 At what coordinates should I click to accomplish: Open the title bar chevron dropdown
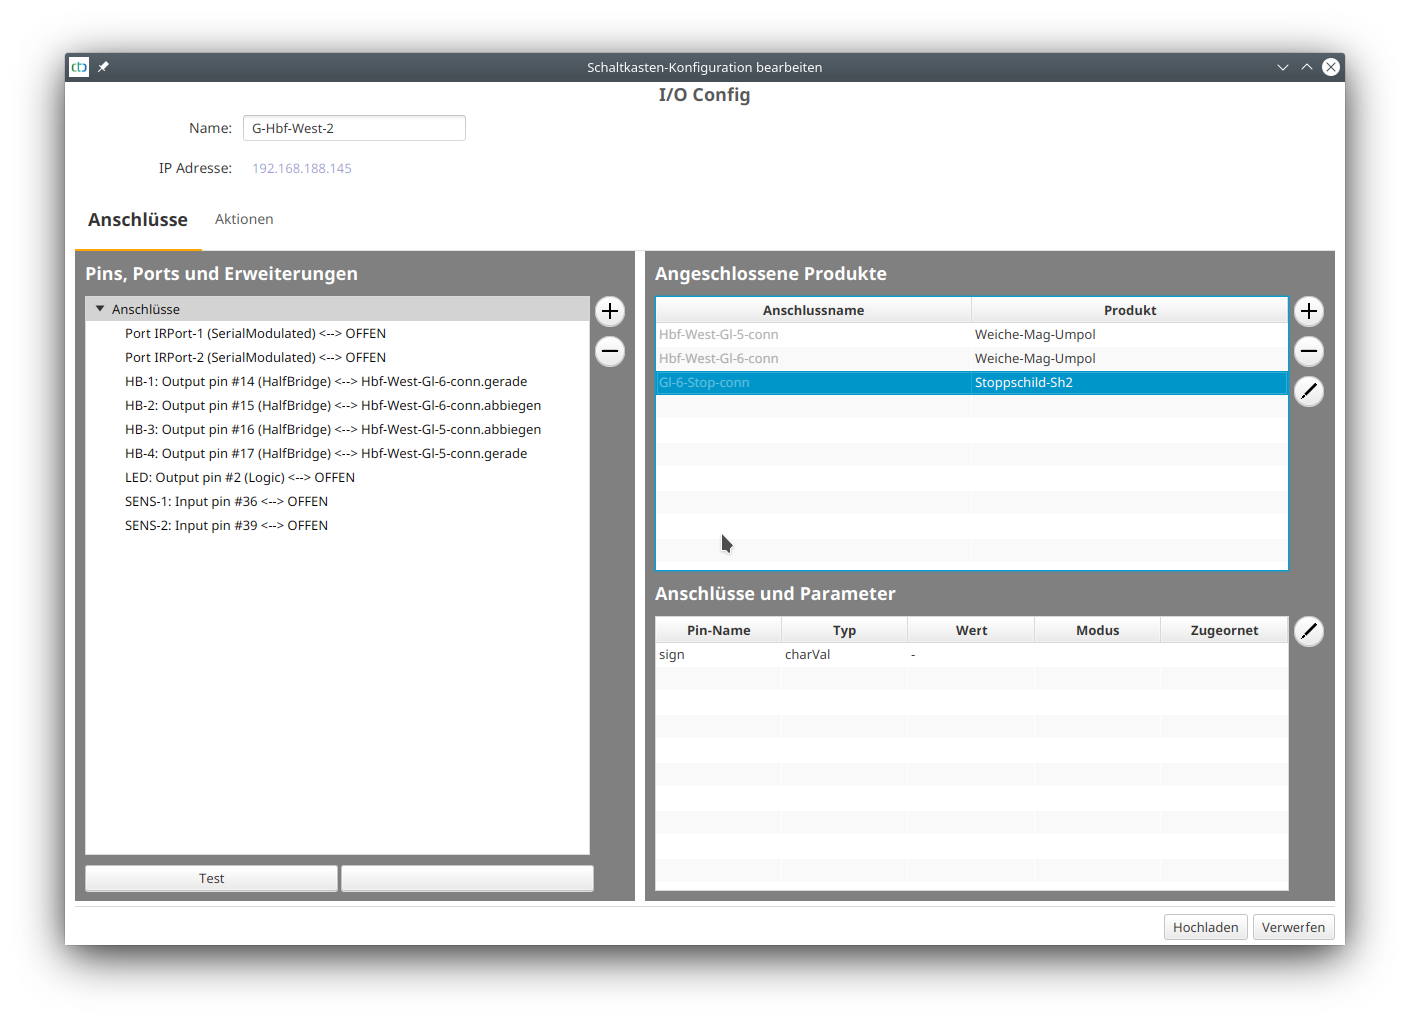[1283, 67]
